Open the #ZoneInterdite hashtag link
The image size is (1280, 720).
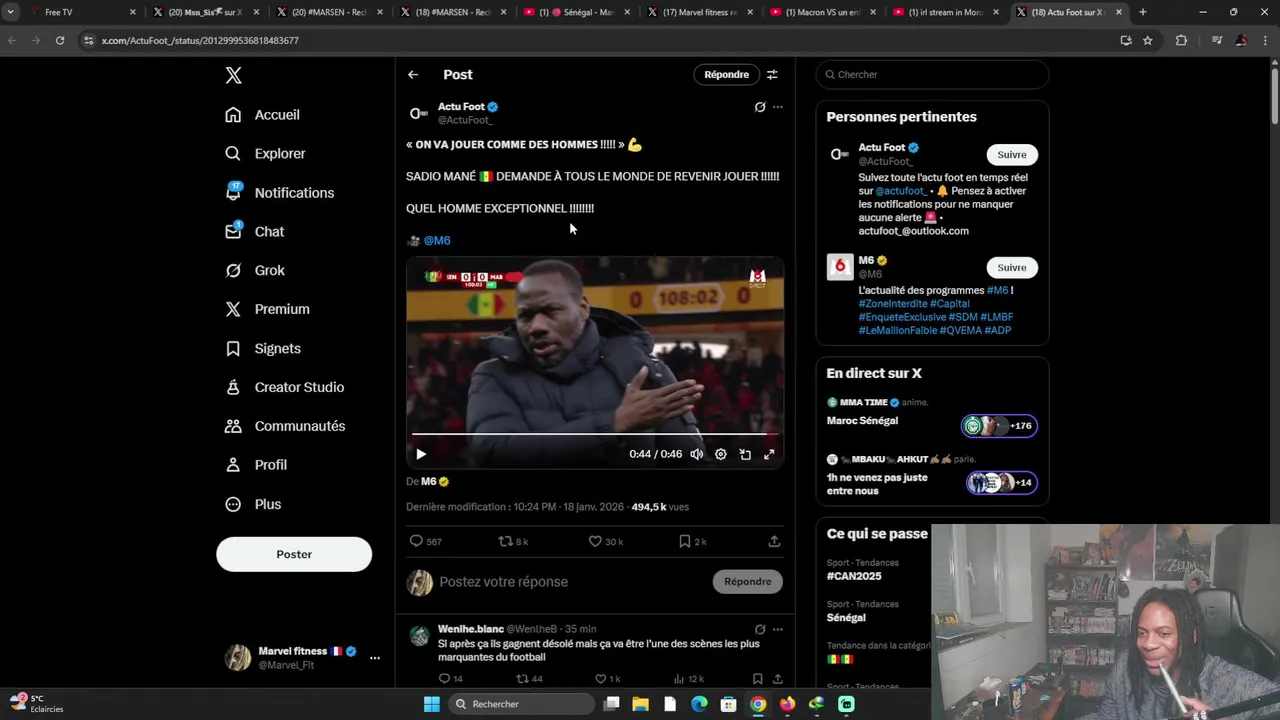point(892,304)
